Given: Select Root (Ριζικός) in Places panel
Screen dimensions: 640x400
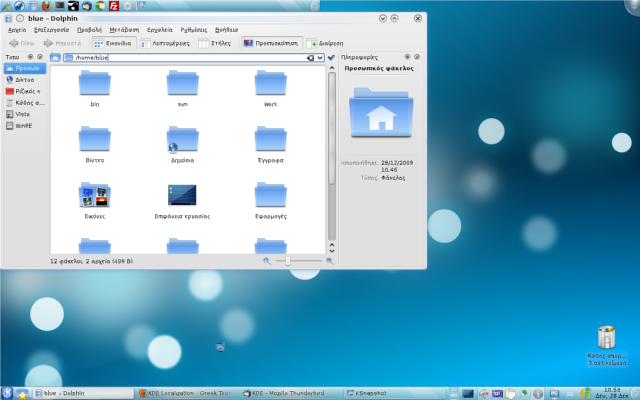Looking at the screenshot, I should [25, 91].
